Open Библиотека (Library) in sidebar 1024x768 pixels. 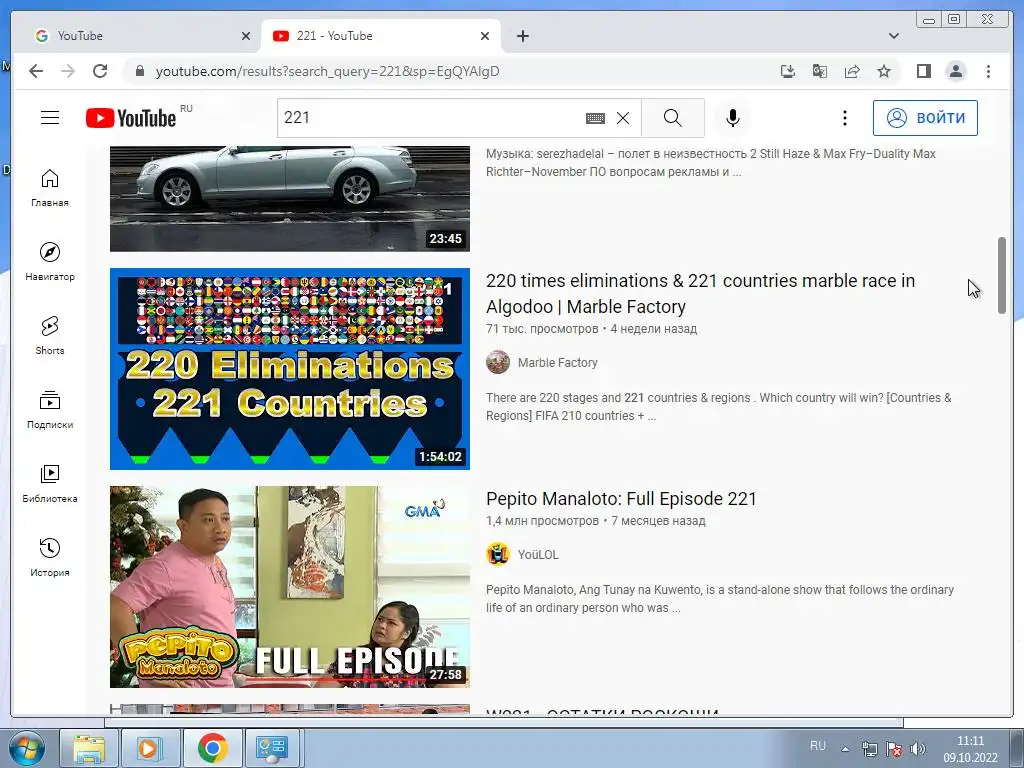(x=50, y=483)
